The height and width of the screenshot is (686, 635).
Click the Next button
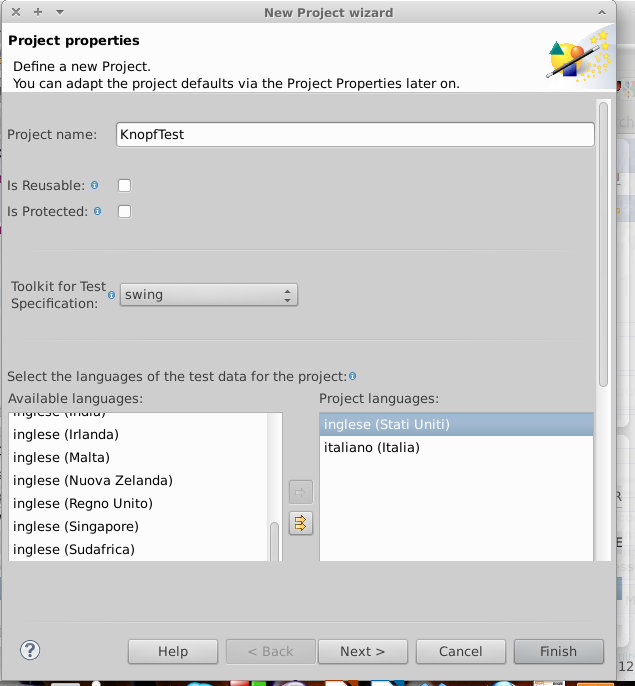[362, 651]
